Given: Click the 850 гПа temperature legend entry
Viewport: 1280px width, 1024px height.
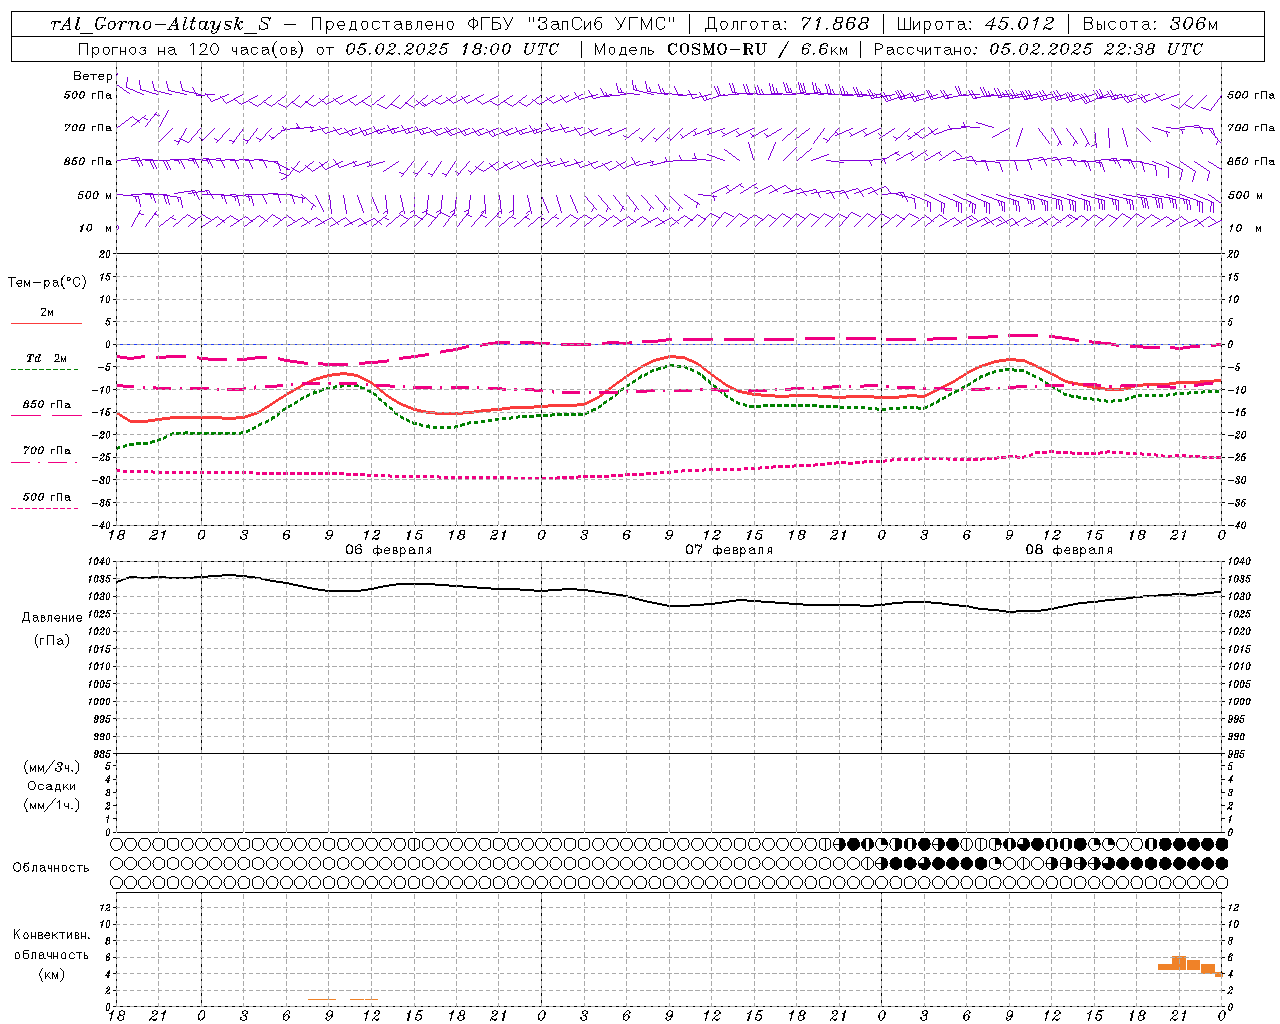Looking at the screenshot, I should (x=46, y=405).
